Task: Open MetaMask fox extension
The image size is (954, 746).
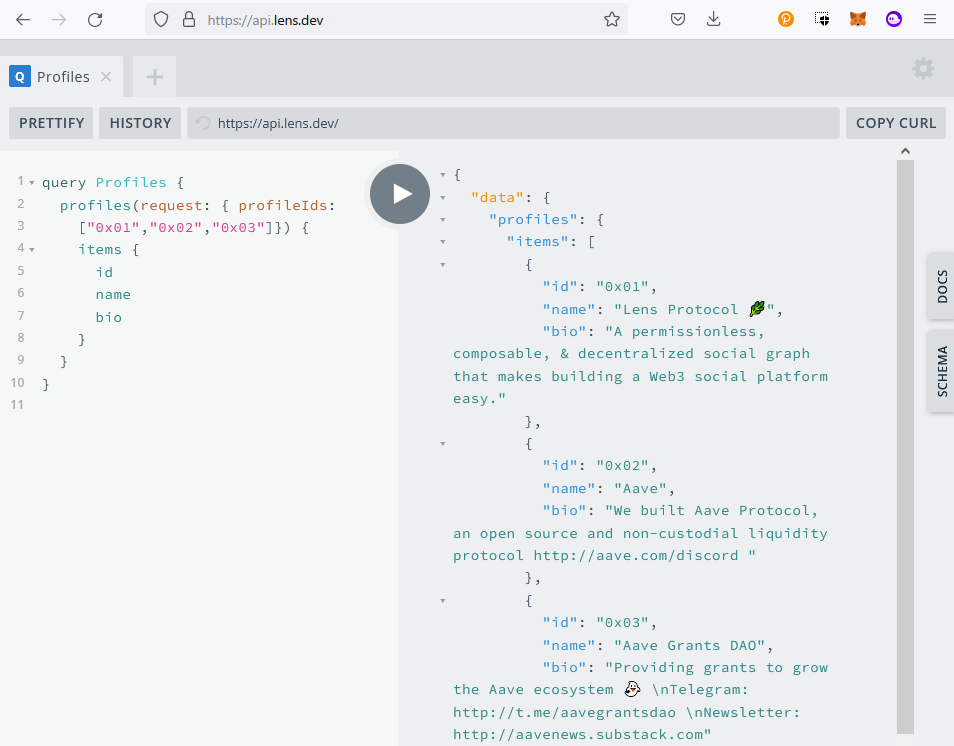Action: 857,19
